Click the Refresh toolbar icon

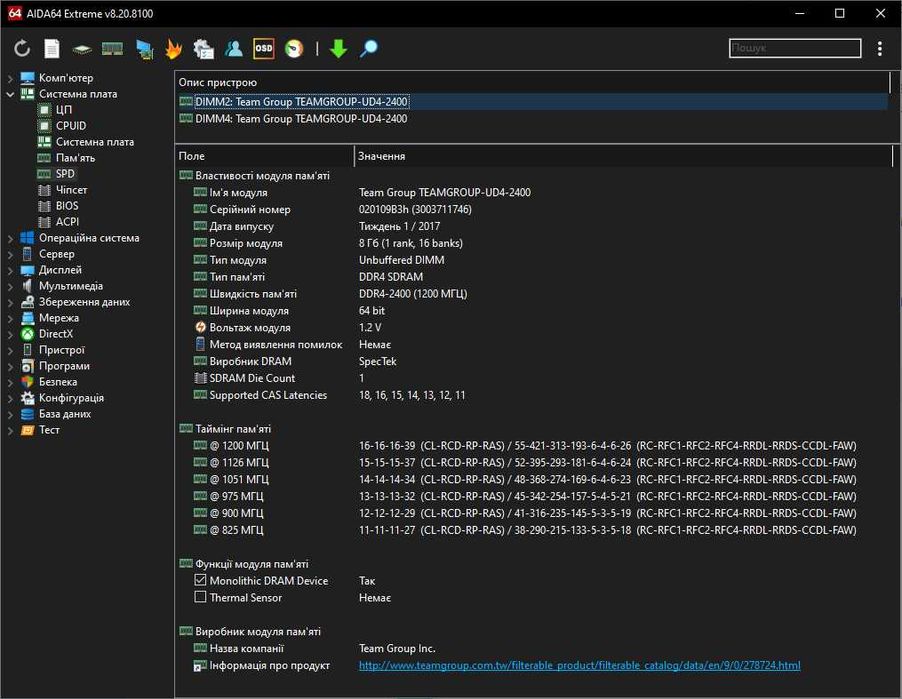click(x=22, y=49)
